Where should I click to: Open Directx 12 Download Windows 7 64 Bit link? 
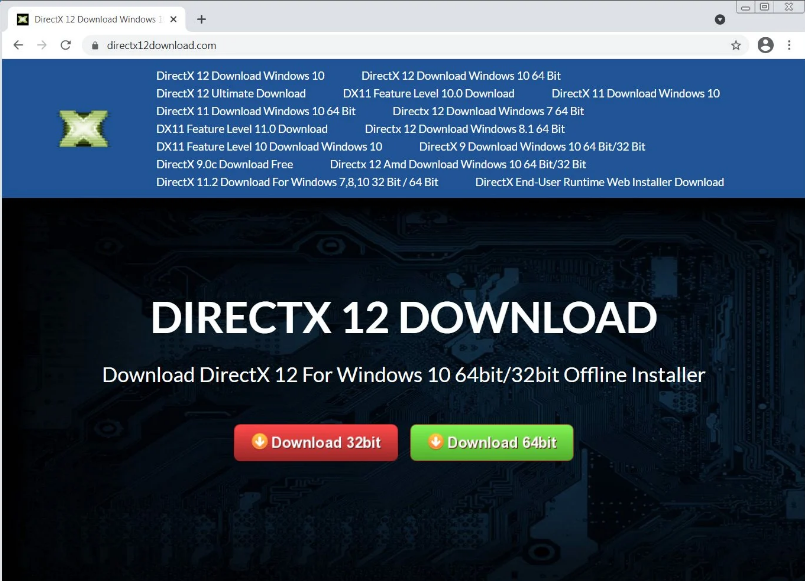pos(488,111)
